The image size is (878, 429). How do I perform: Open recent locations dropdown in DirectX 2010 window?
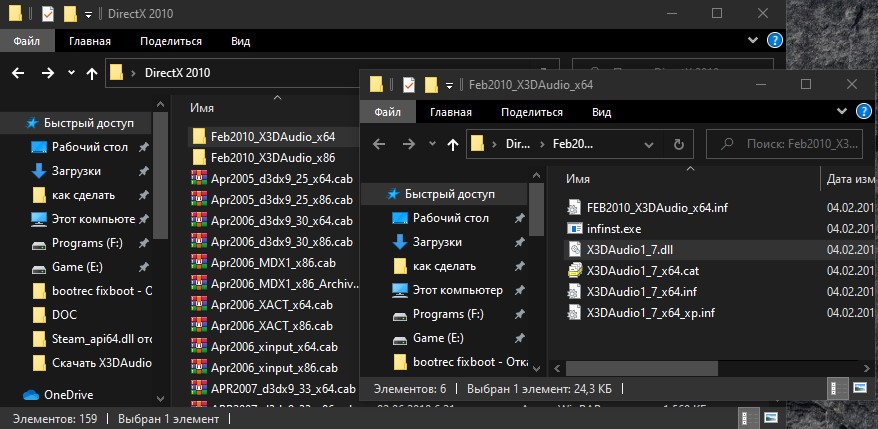(x=71, y=72)
